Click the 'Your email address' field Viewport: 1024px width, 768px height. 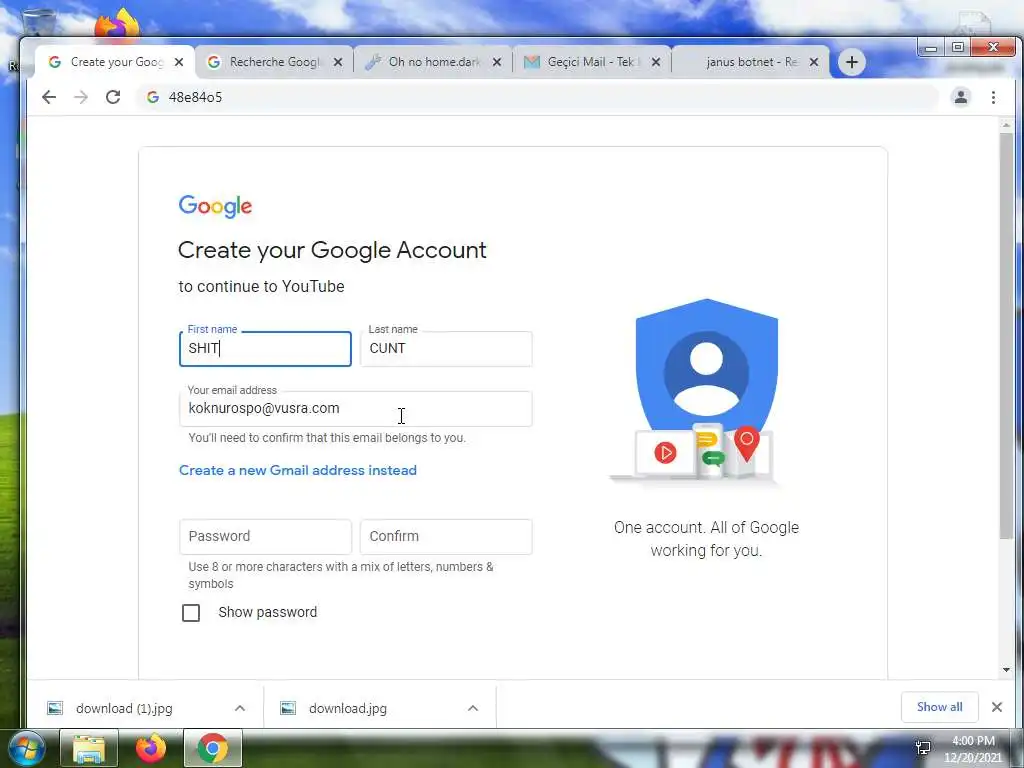point(356,409)
